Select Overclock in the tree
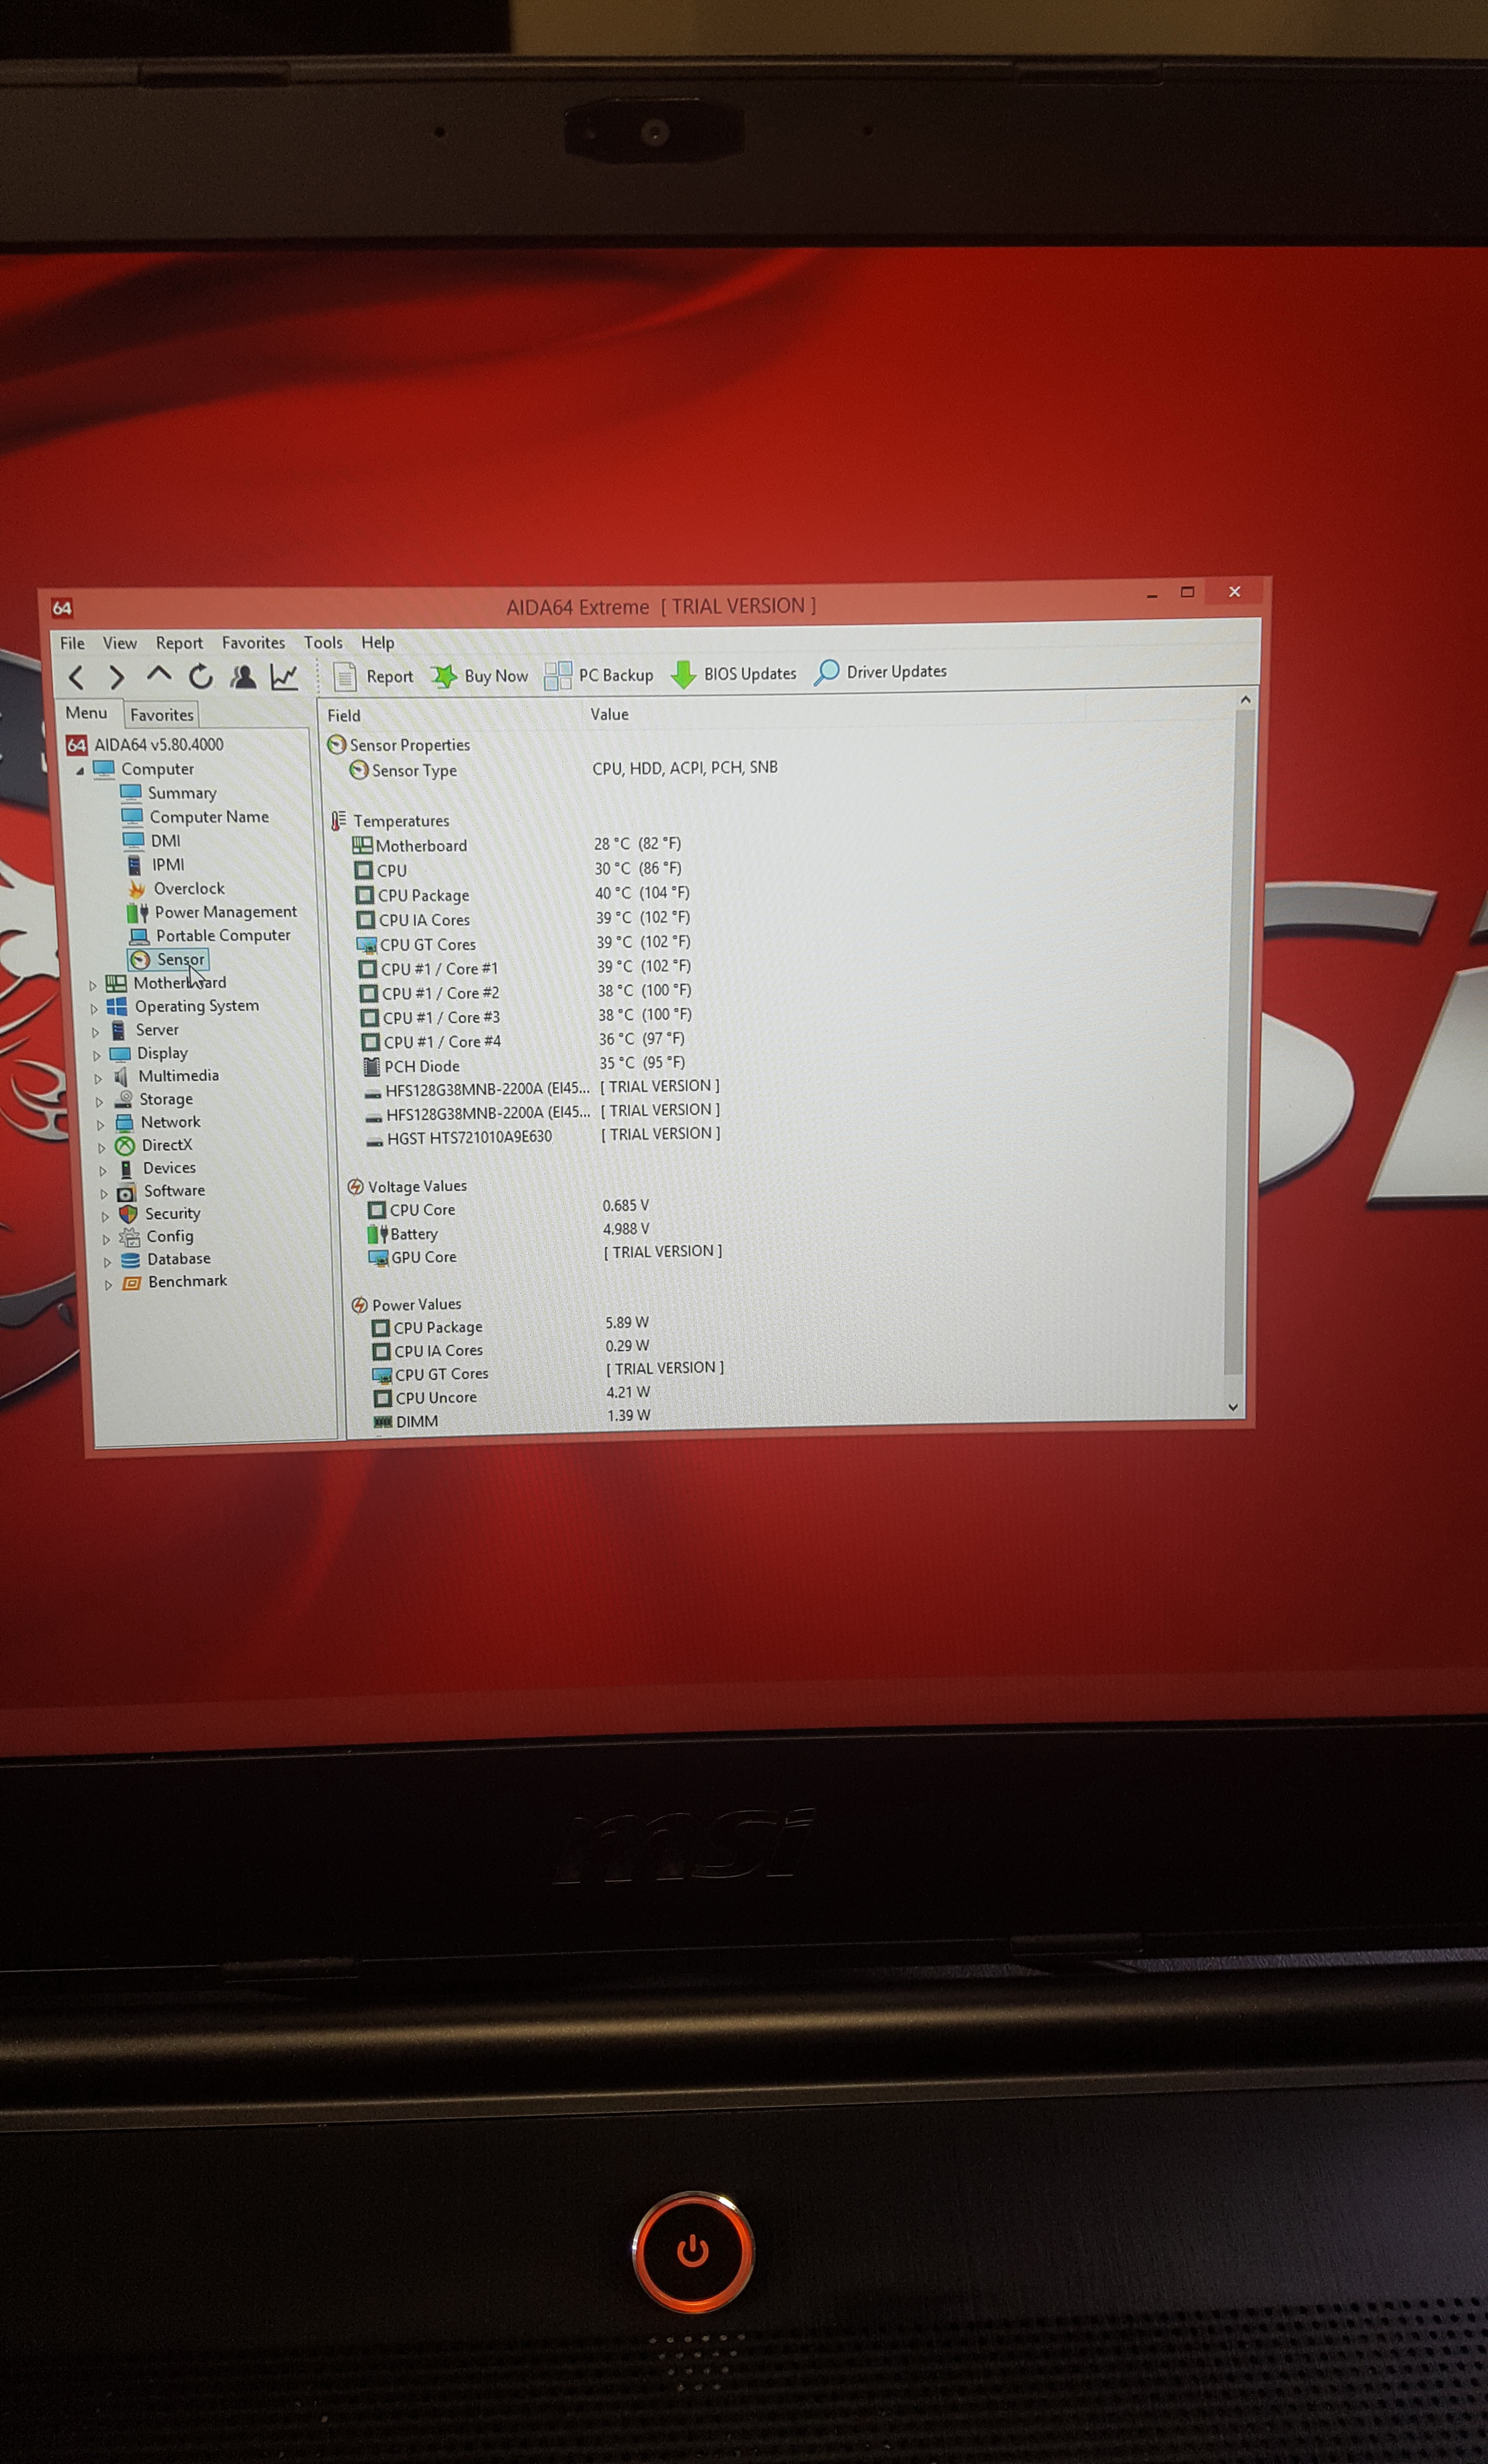This screenshot has height=2464, width=1488. click(176, 889)
